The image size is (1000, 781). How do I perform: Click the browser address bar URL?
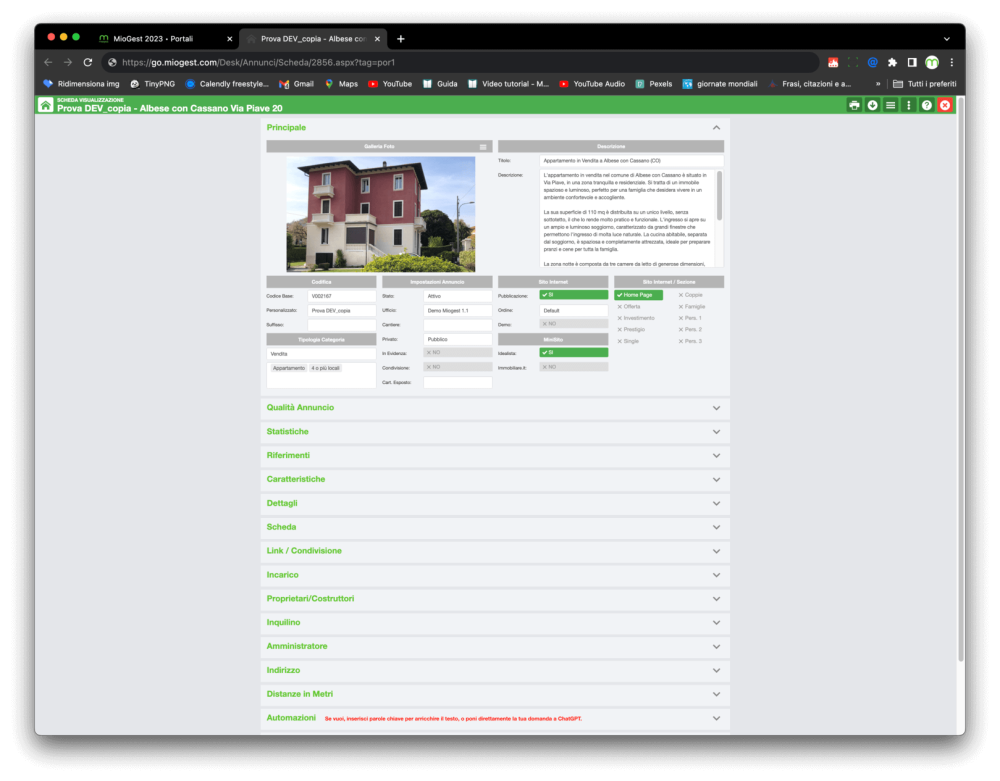(x=258, y=62)
